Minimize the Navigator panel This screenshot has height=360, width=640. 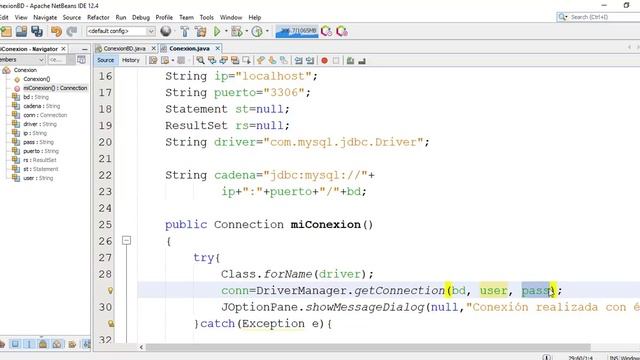coord(84,49)
